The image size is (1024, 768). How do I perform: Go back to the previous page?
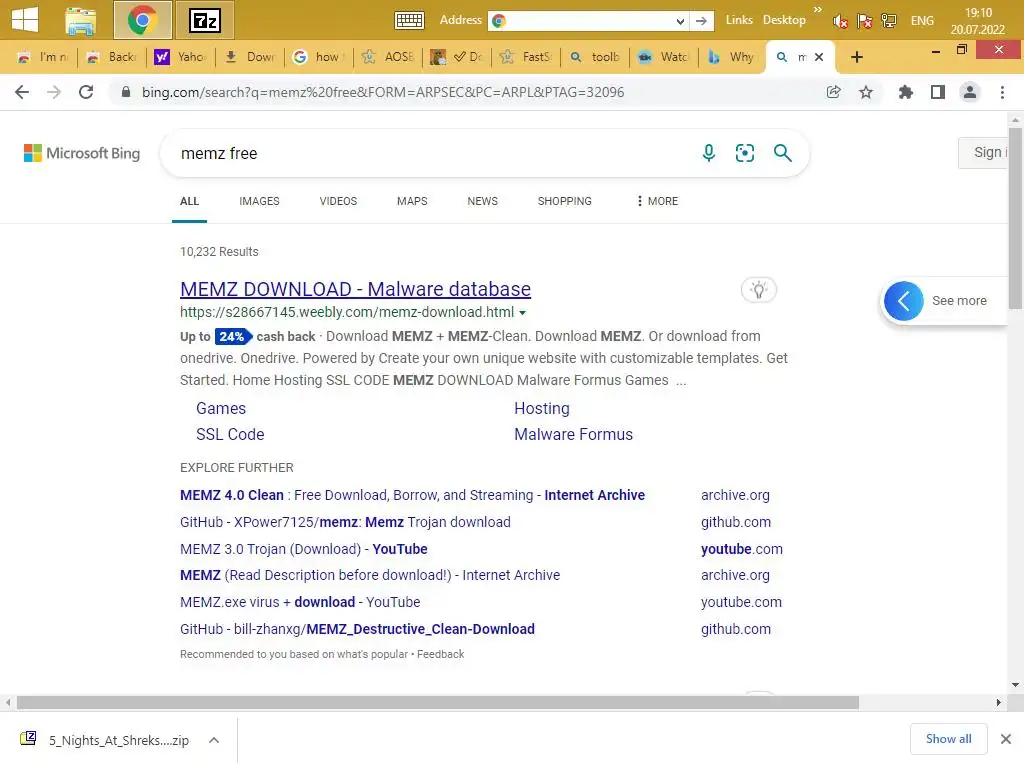pyautogui.click(x=22, y=92)
